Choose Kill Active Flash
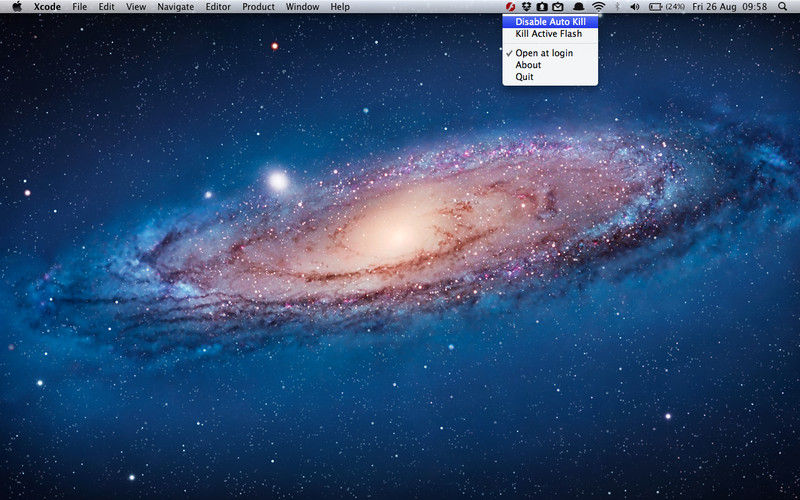 click(x=550, y=34)
